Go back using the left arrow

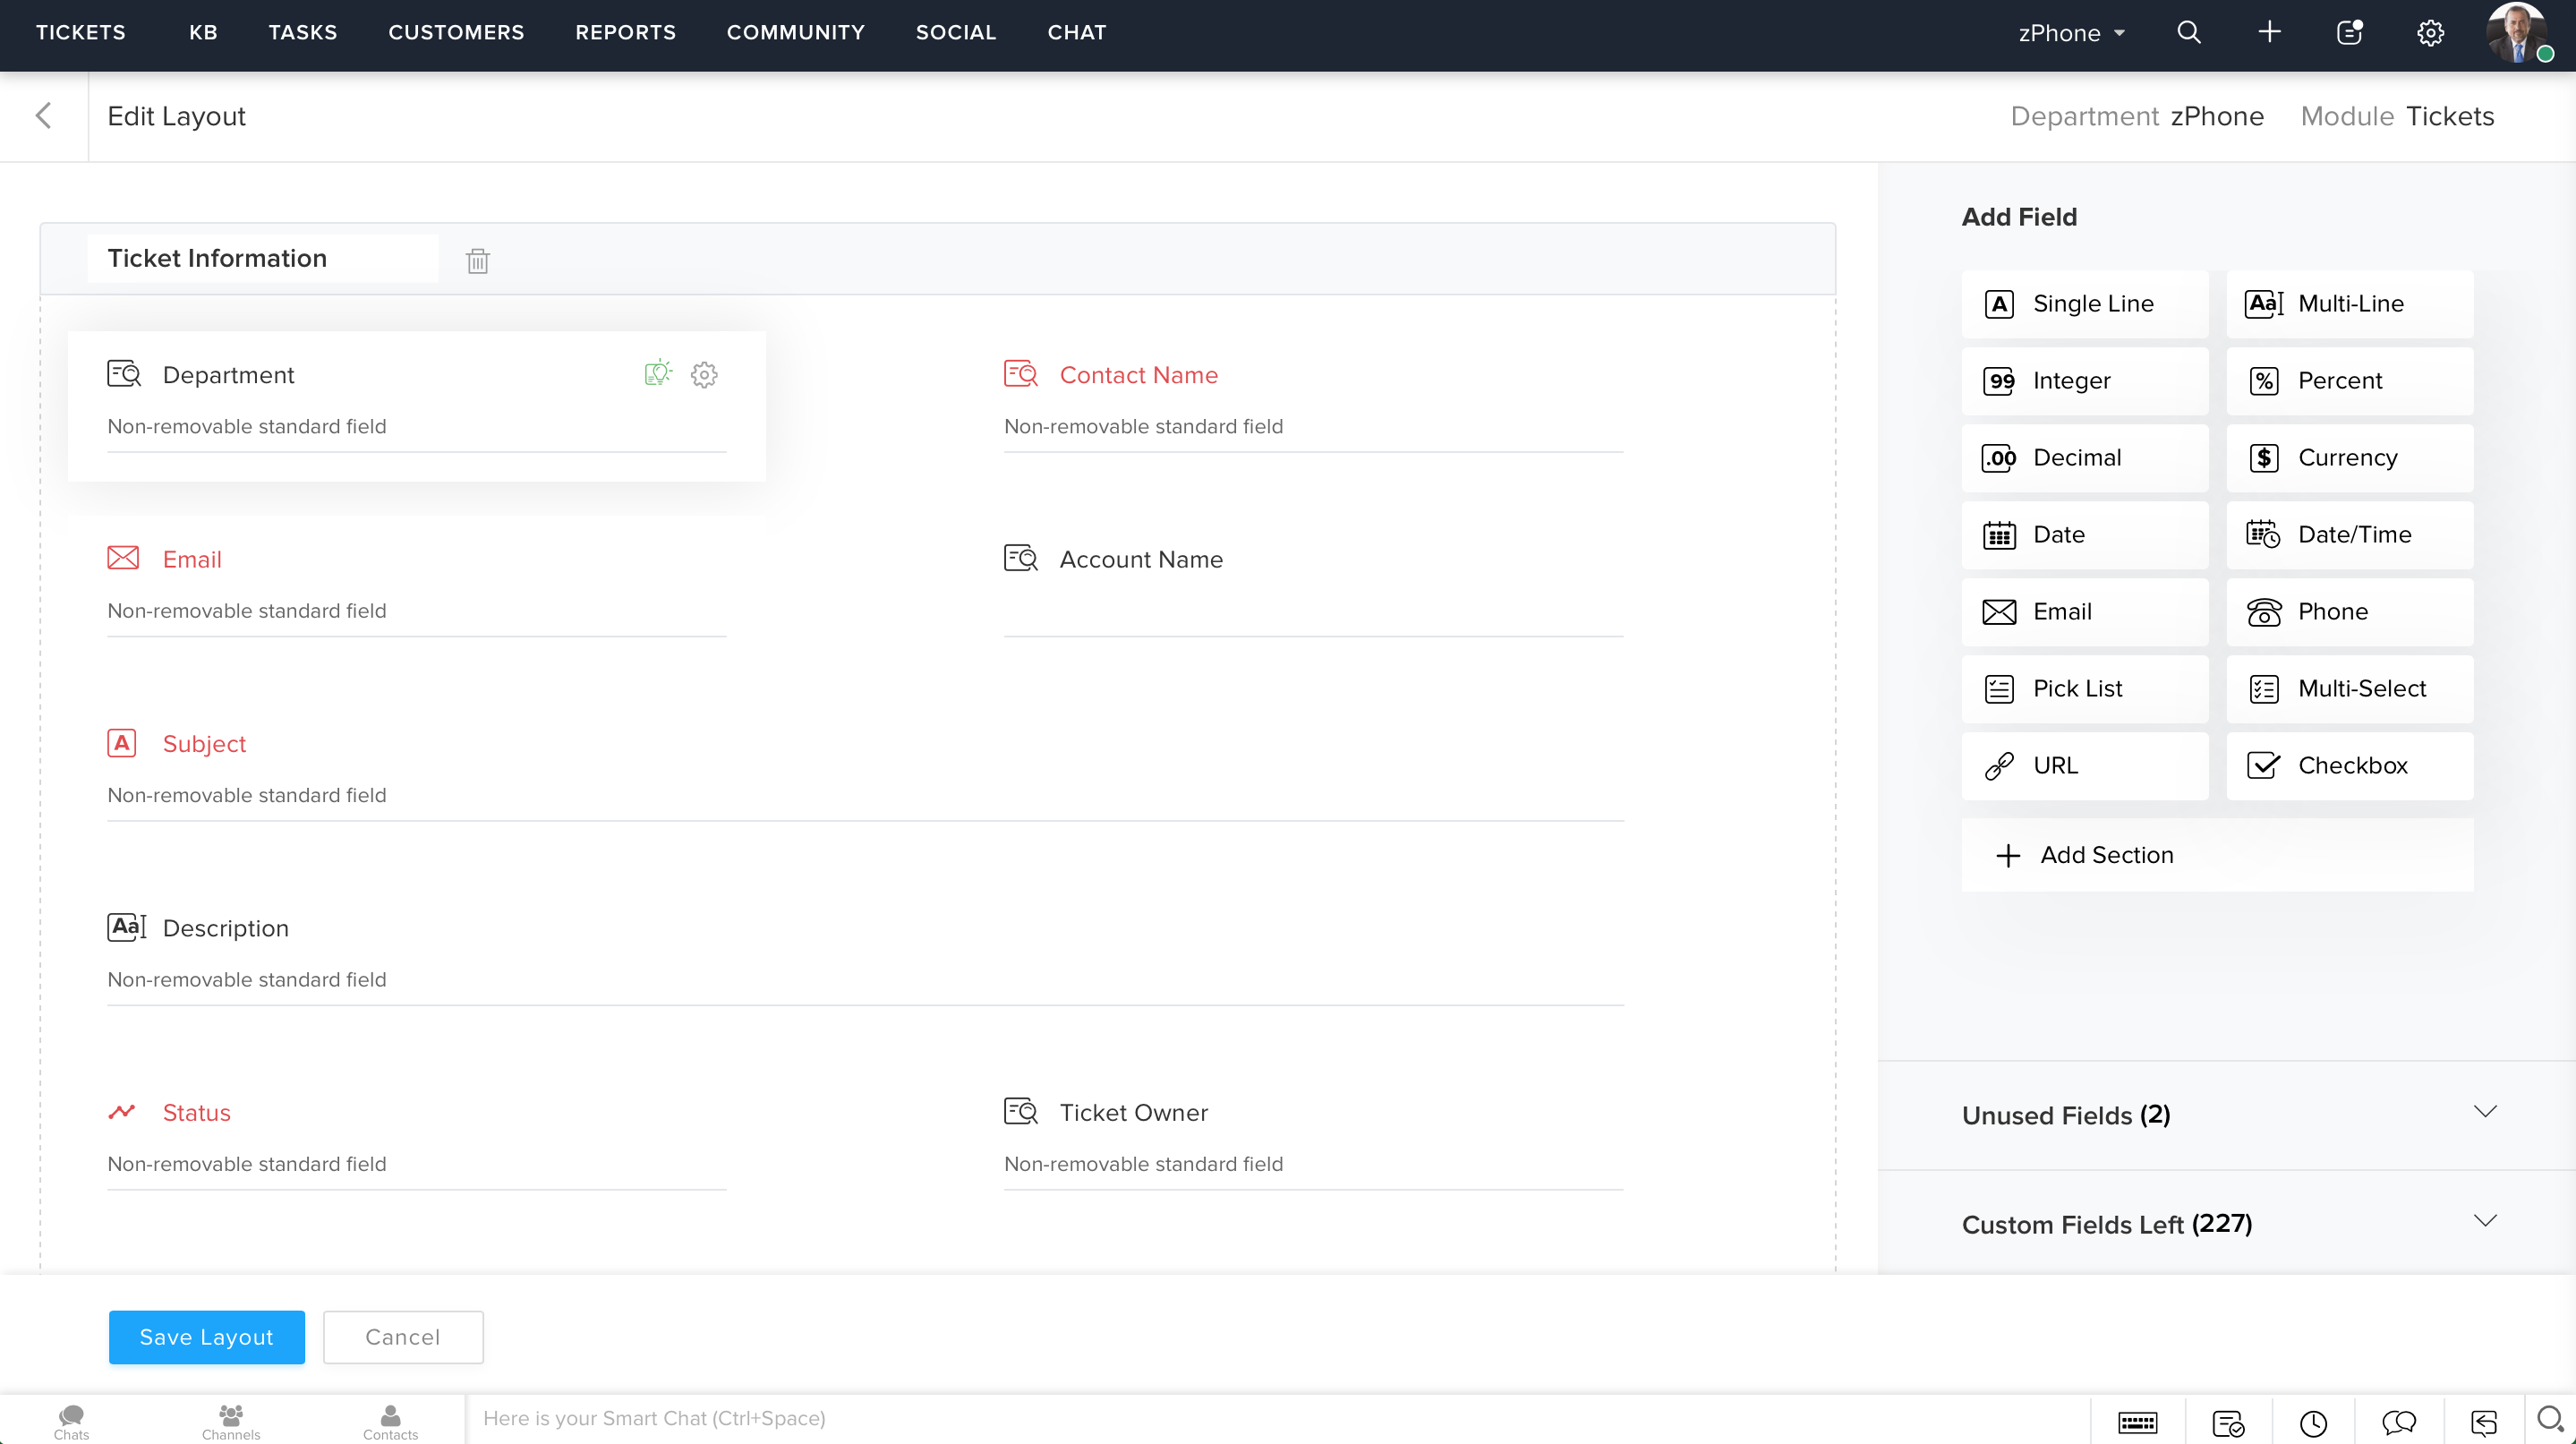[43, 116]
